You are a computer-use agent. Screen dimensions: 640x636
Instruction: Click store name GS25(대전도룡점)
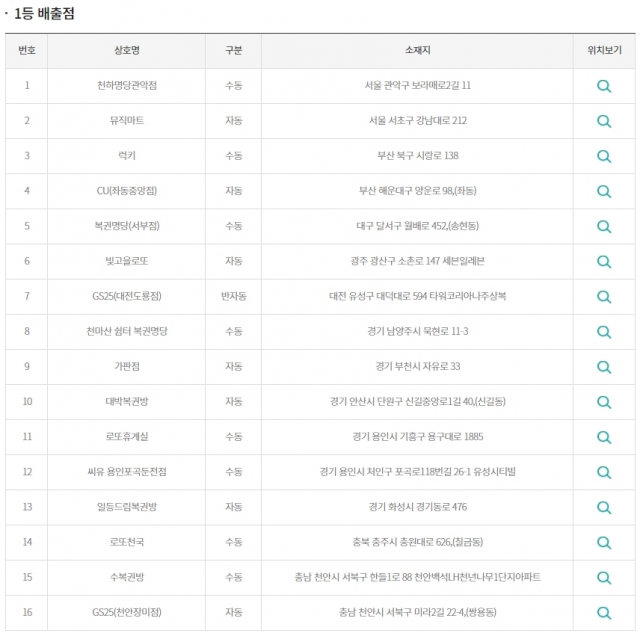(127, 296)
